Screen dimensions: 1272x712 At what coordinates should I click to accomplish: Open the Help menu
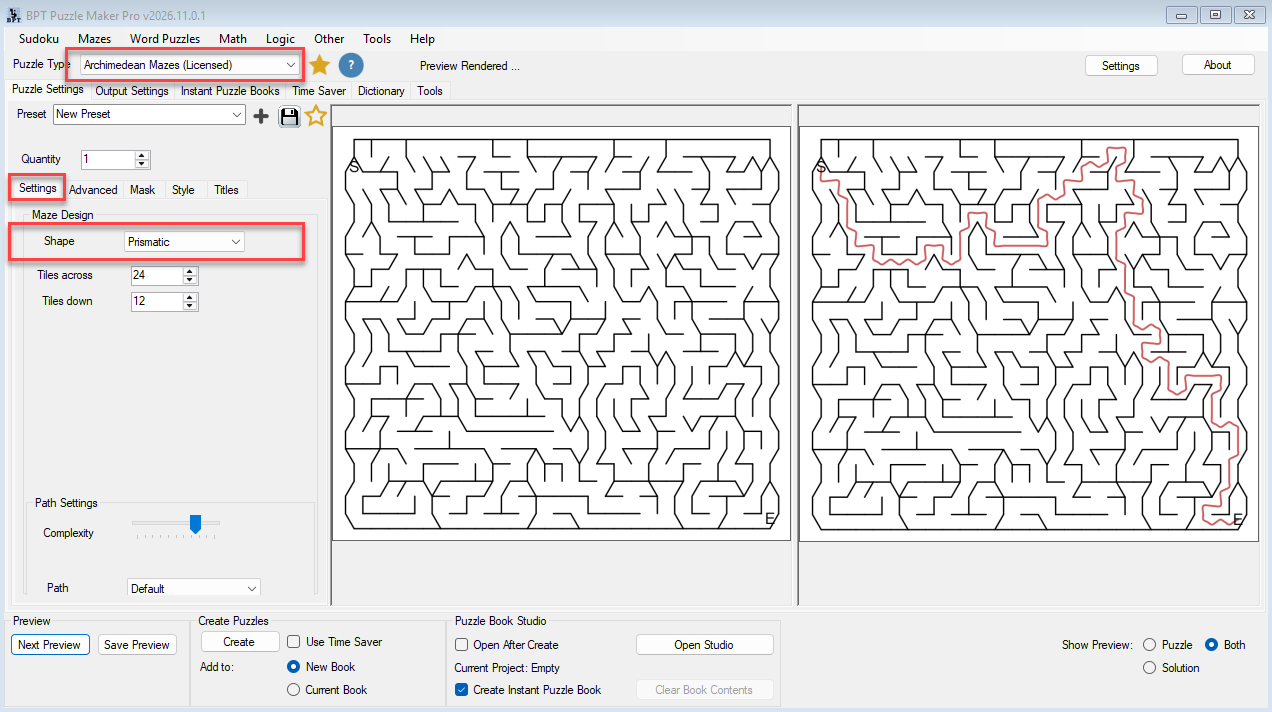pyautogui.click(x=422, y=39)
